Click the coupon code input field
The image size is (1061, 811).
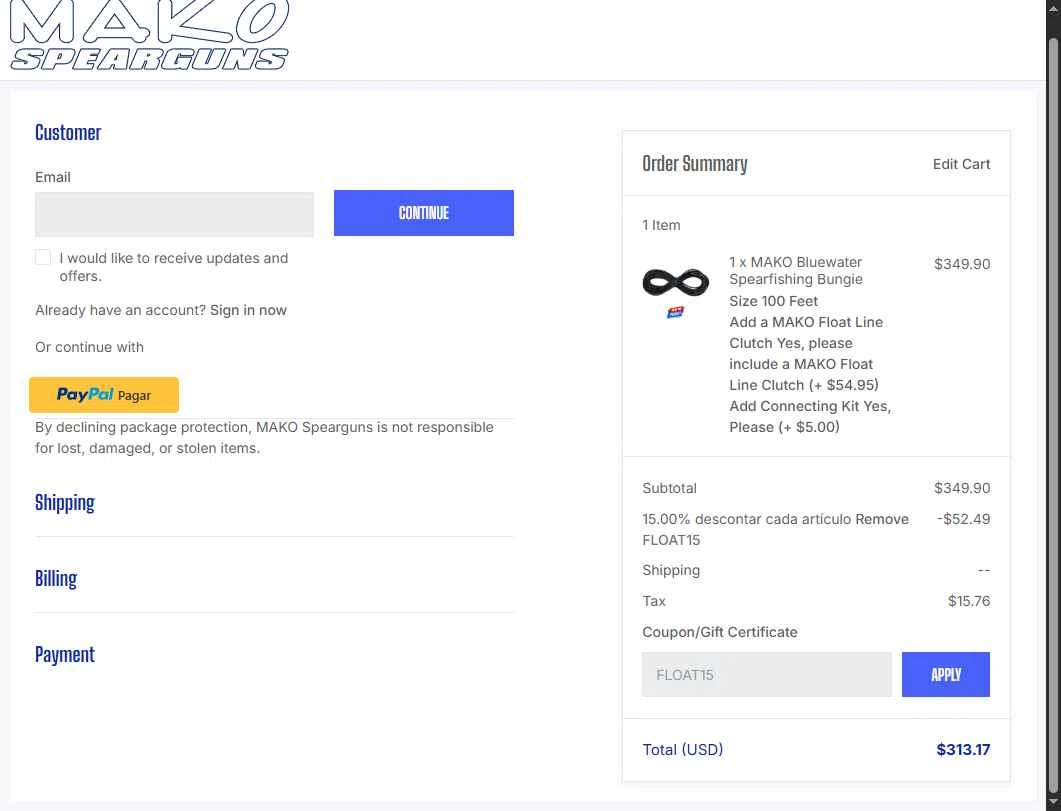[767, 674]
